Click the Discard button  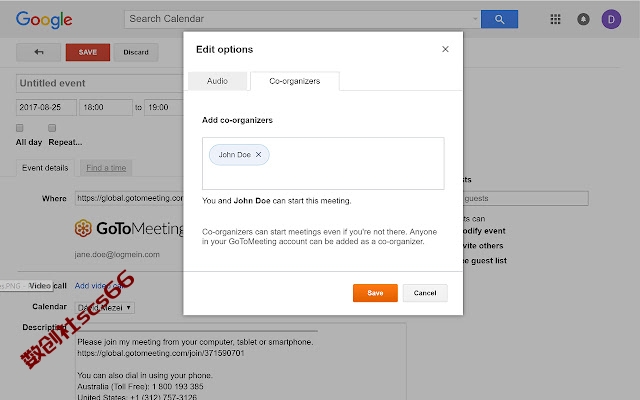click(x=136, y=52)
